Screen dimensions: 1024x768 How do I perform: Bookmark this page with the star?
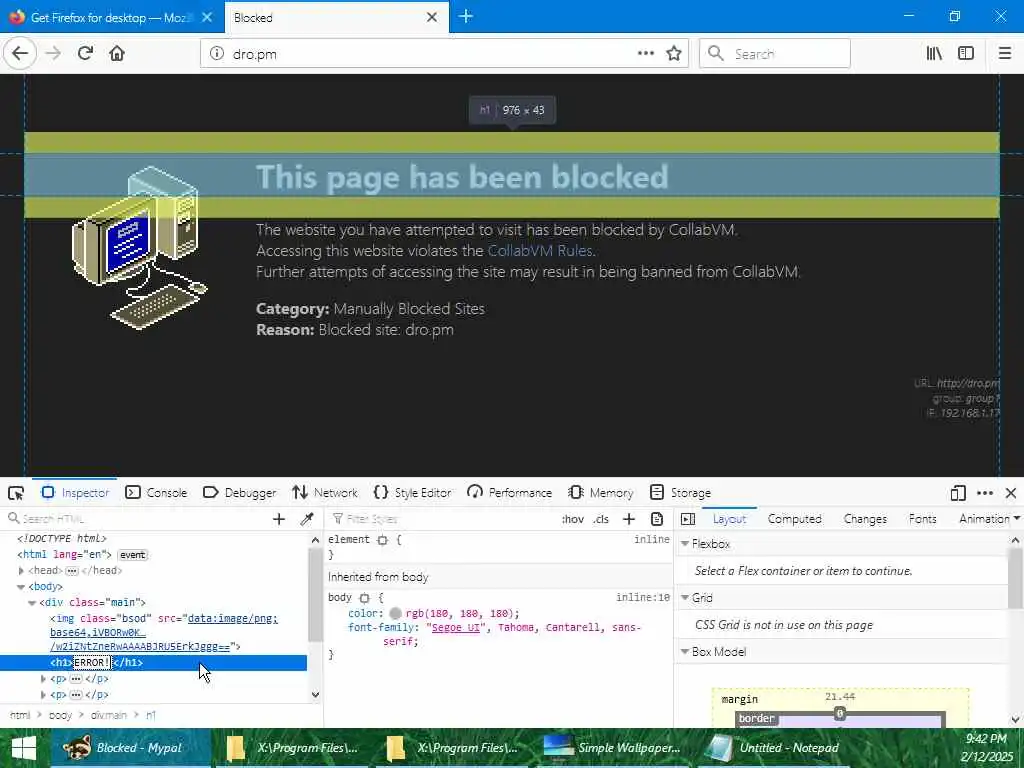pos(673,54)
